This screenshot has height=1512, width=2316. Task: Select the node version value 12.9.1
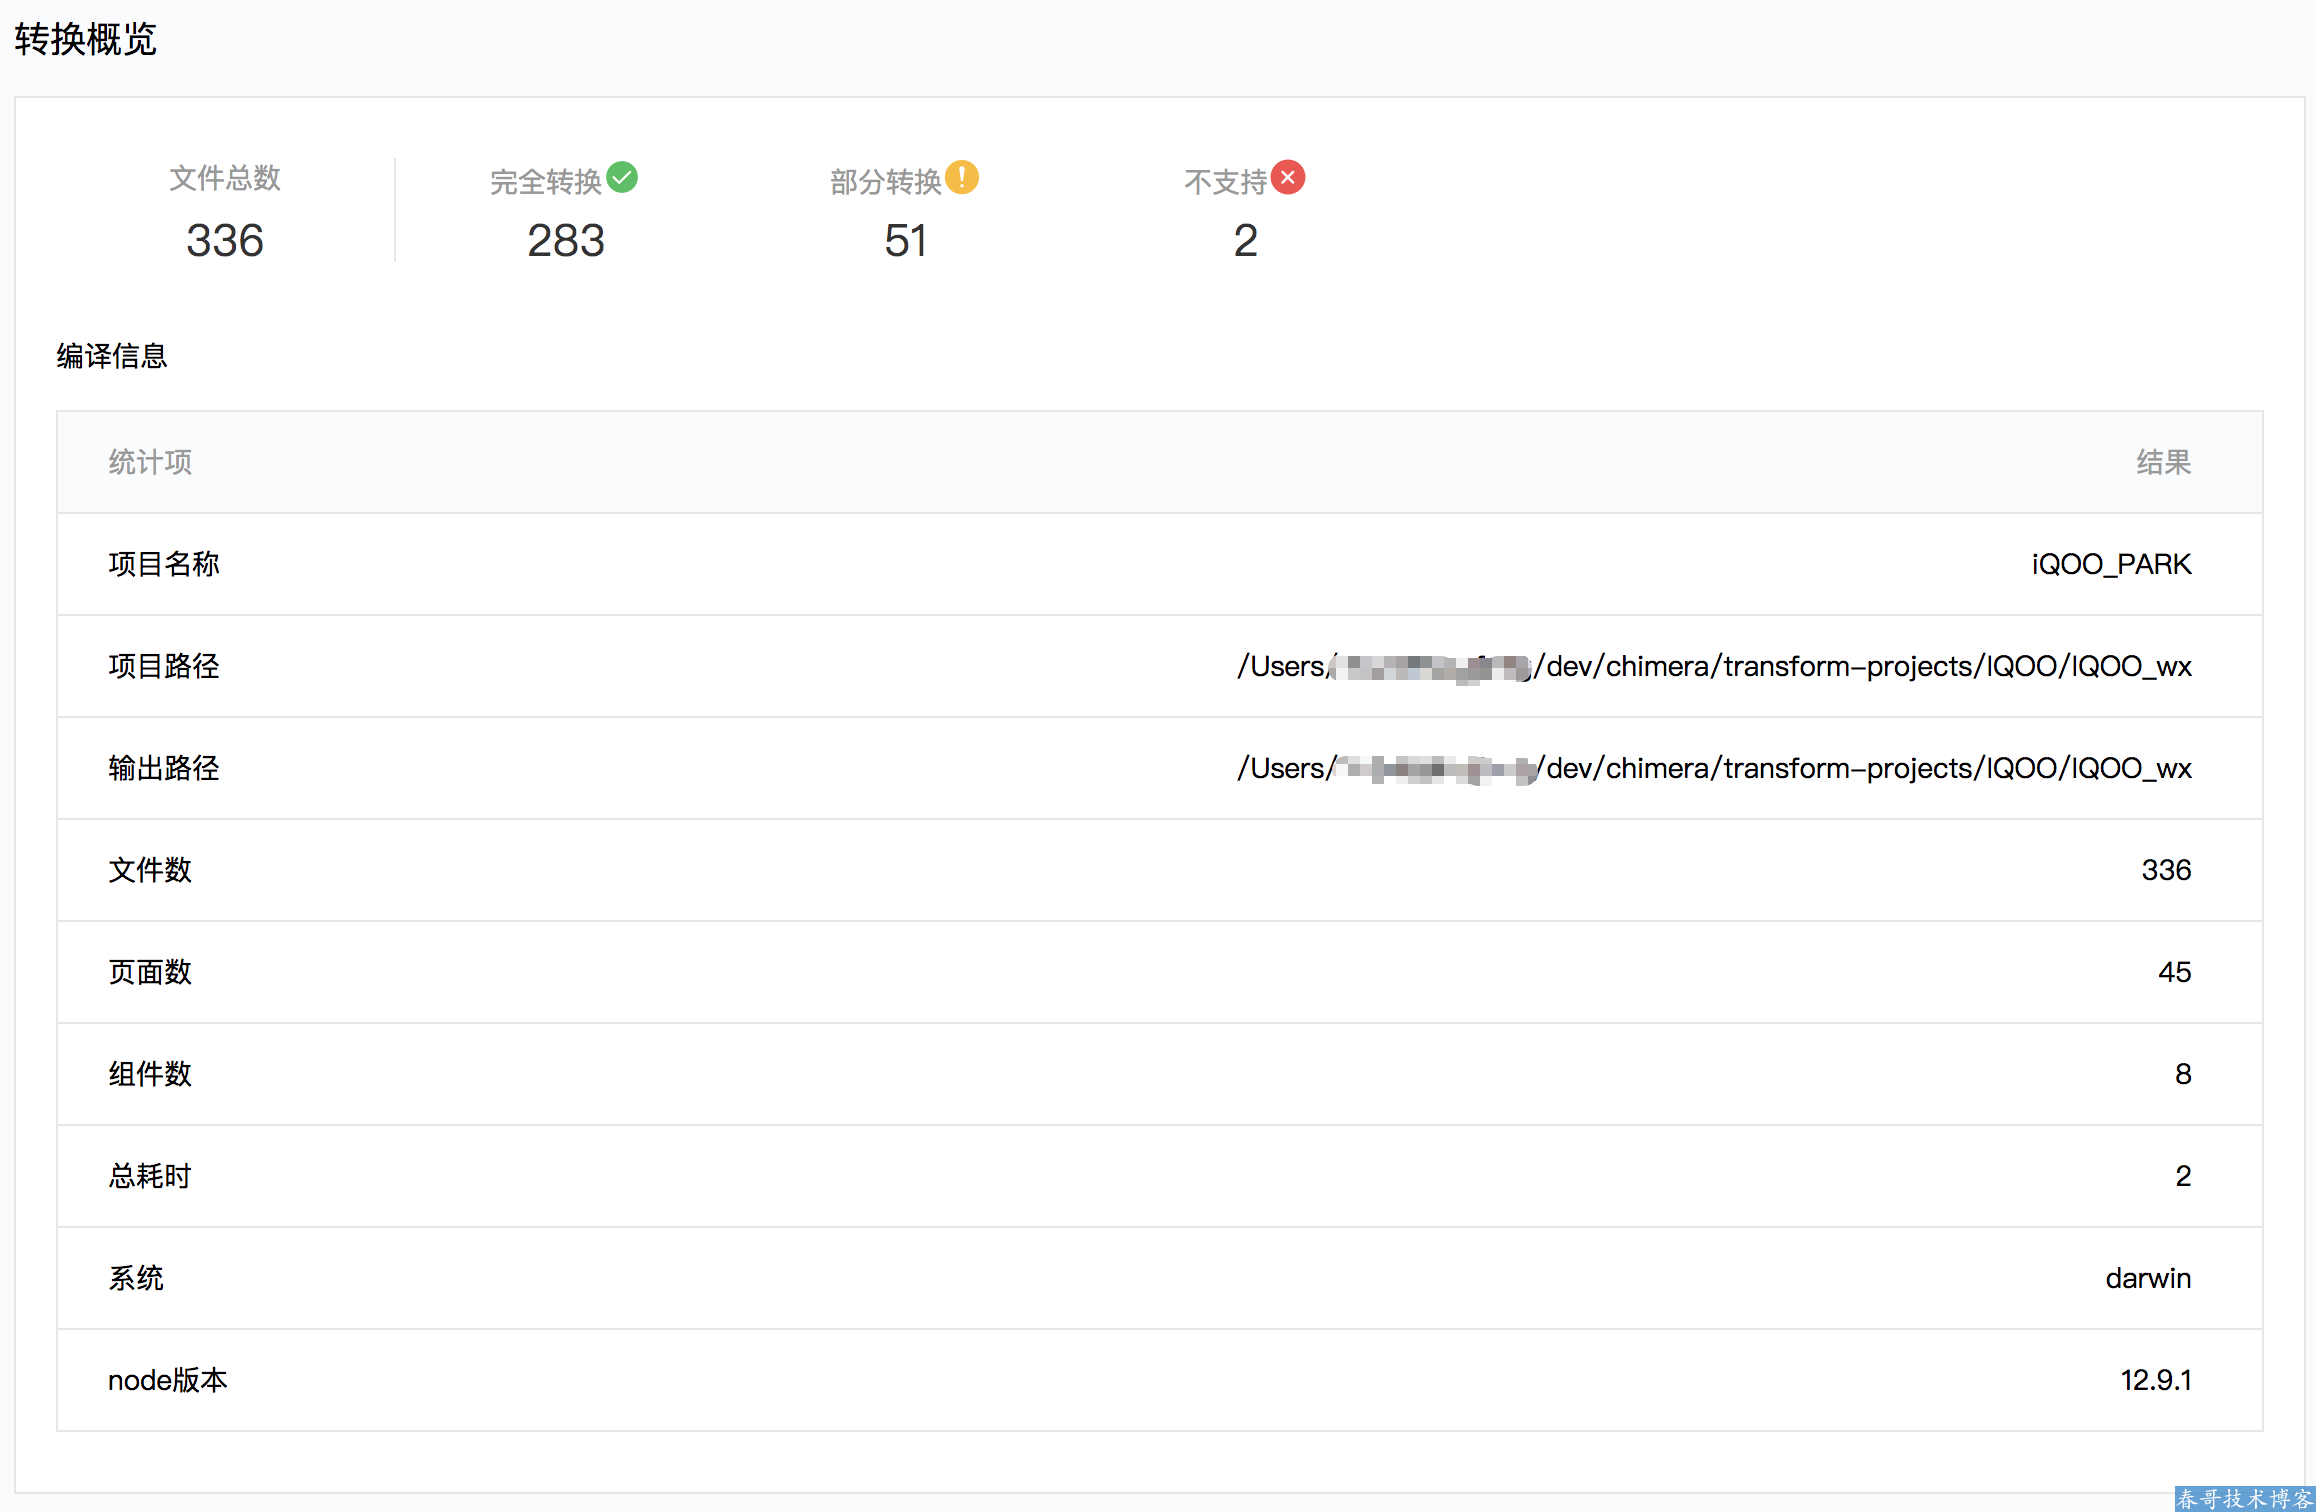tap(2156, 1380)
